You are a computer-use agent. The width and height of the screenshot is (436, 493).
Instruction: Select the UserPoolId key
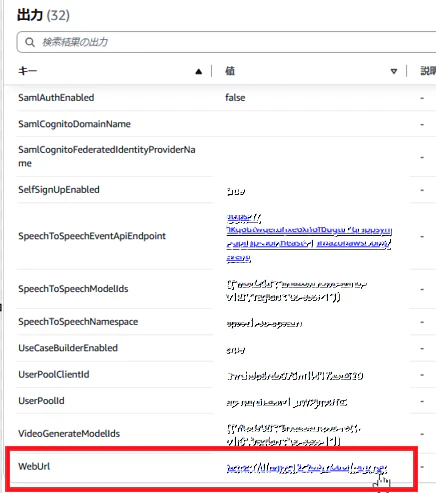[x=41, y=401]
